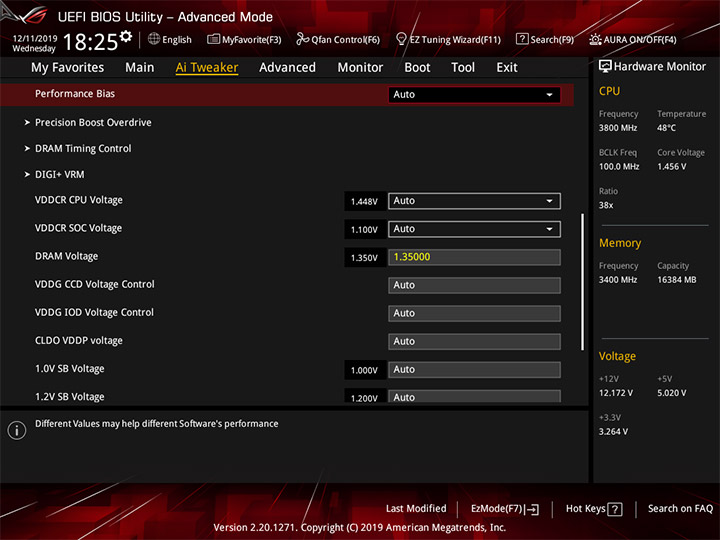
Task: Open the Hot Keys help
Action: [x=594, y=509]
